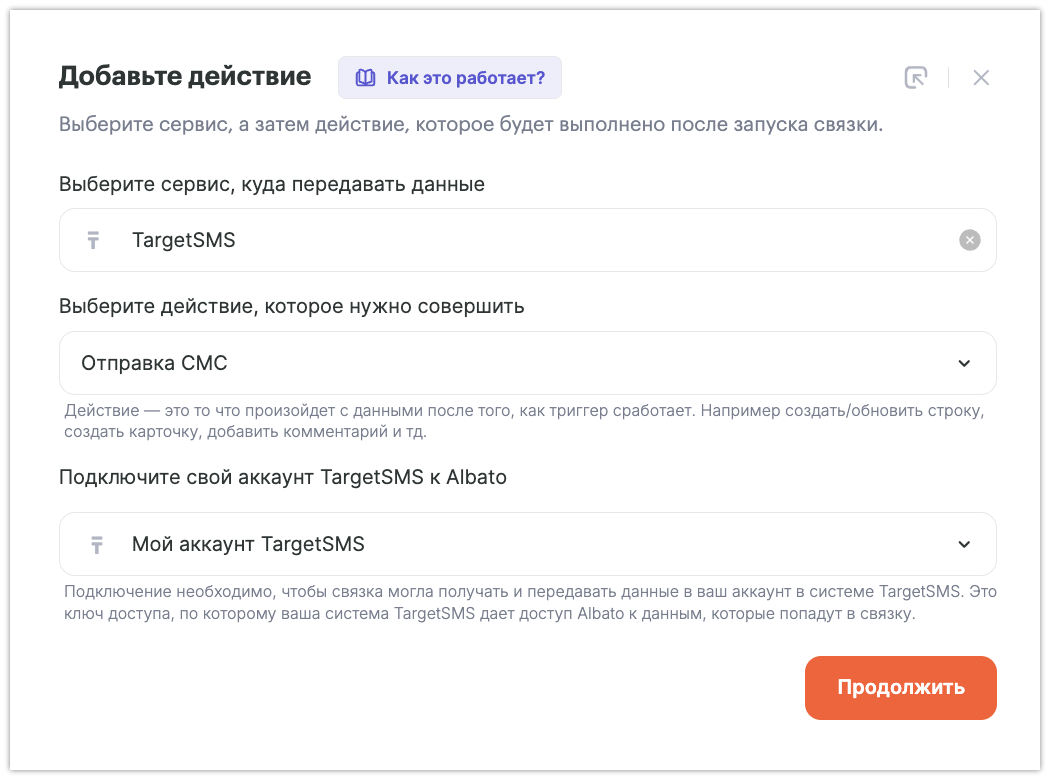Open the "Отправка СМС" action dropdown
The image size is (1050, 780).
click(x=500, y=363)
